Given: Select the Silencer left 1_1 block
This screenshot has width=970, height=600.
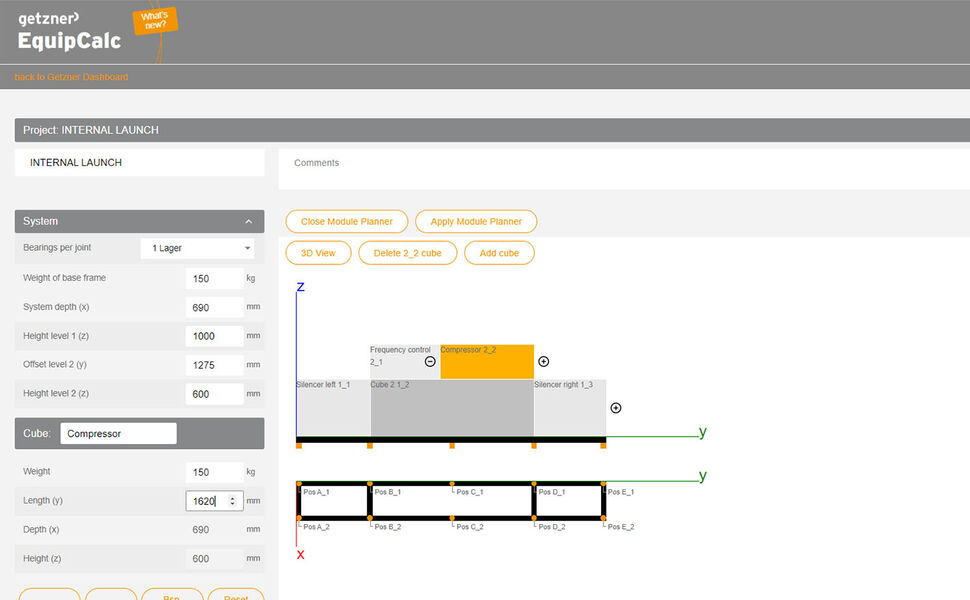Looking at the screenshot, I should tap(332, 408).
